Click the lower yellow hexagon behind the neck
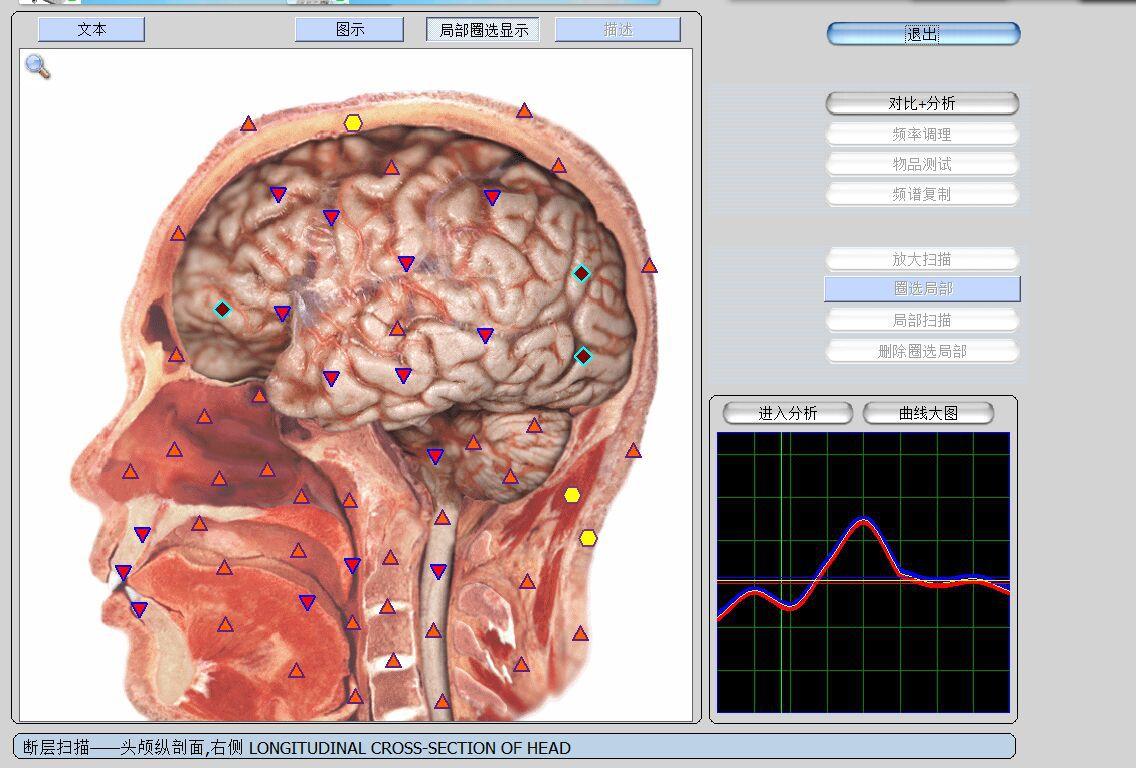Viewport: 1136px width, 768px height. 588,538
